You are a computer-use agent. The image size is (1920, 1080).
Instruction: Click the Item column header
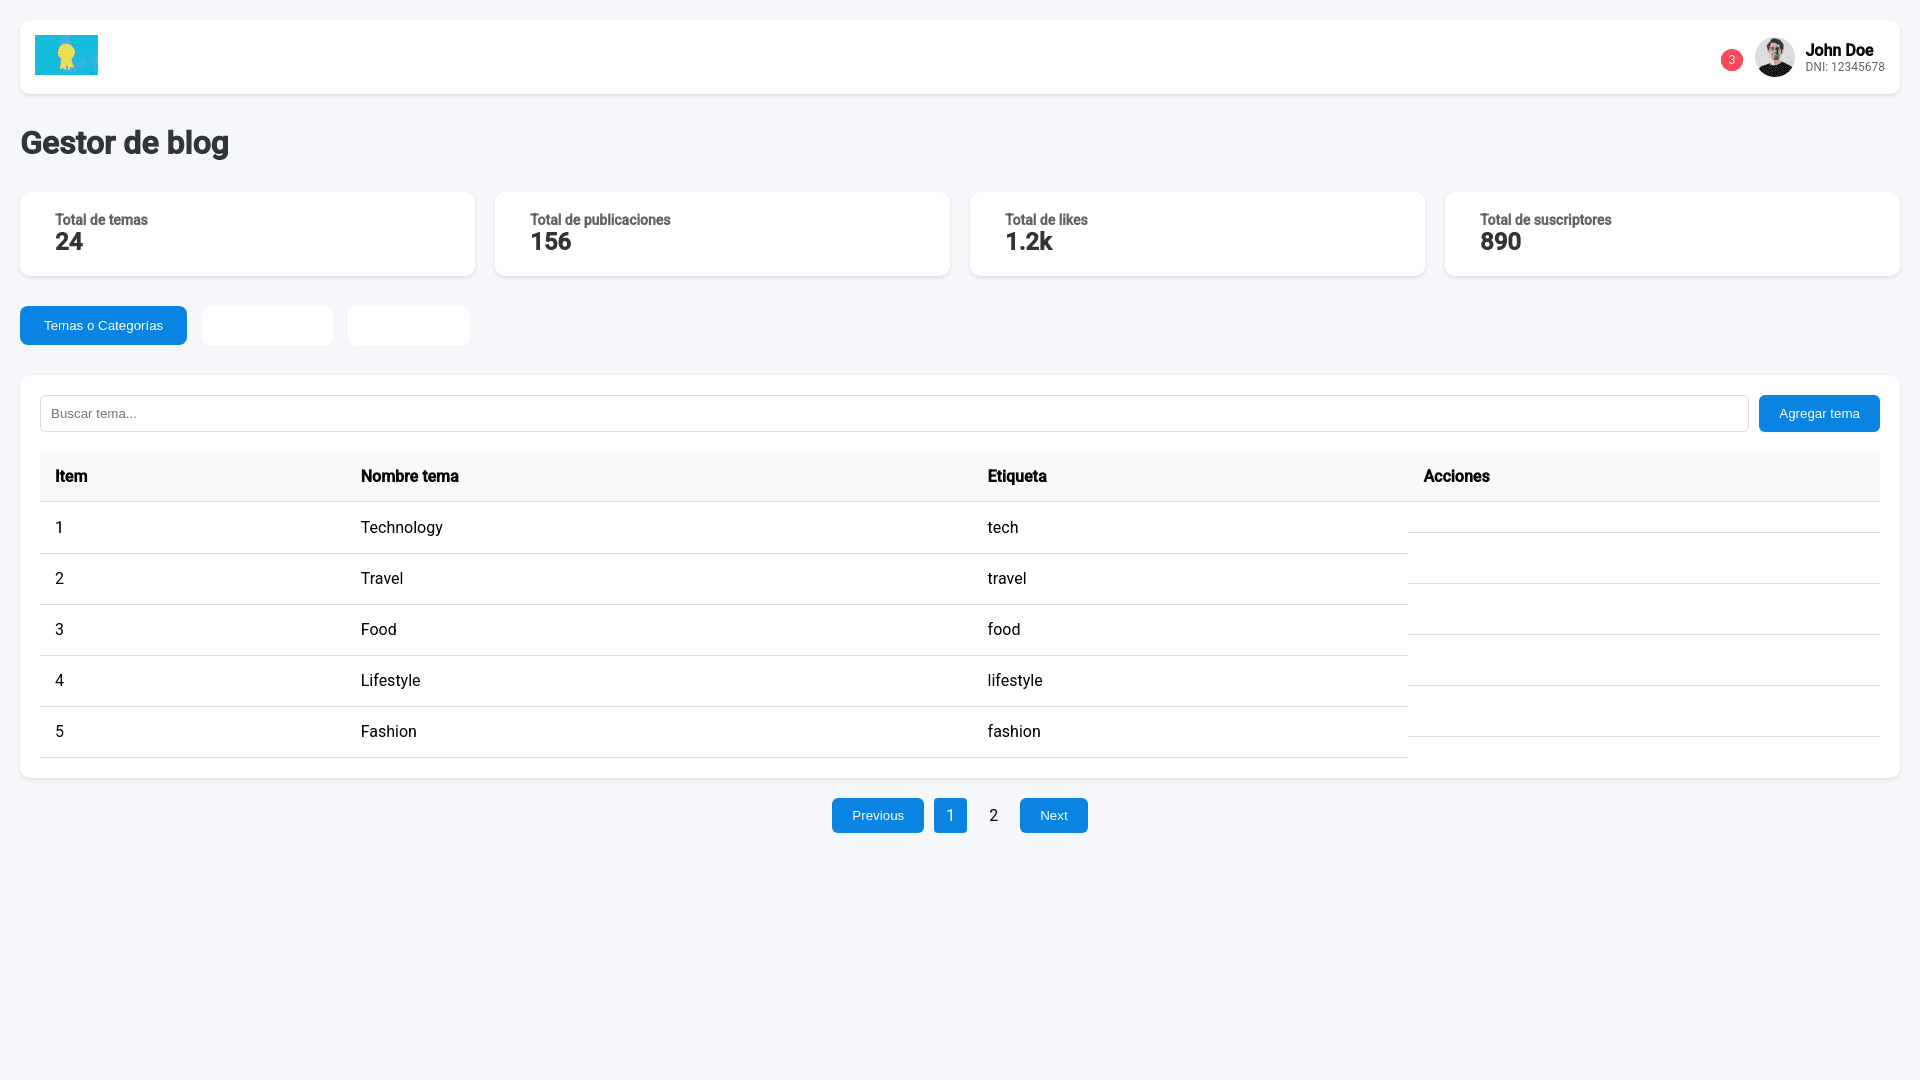[71, 477]
